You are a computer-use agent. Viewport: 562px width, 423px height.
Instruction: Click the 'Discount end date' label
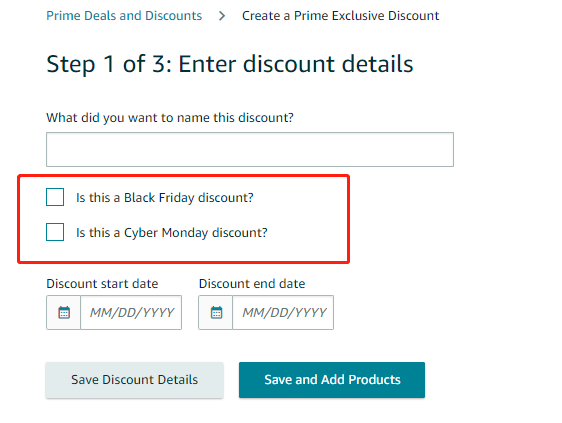(252, 284)
